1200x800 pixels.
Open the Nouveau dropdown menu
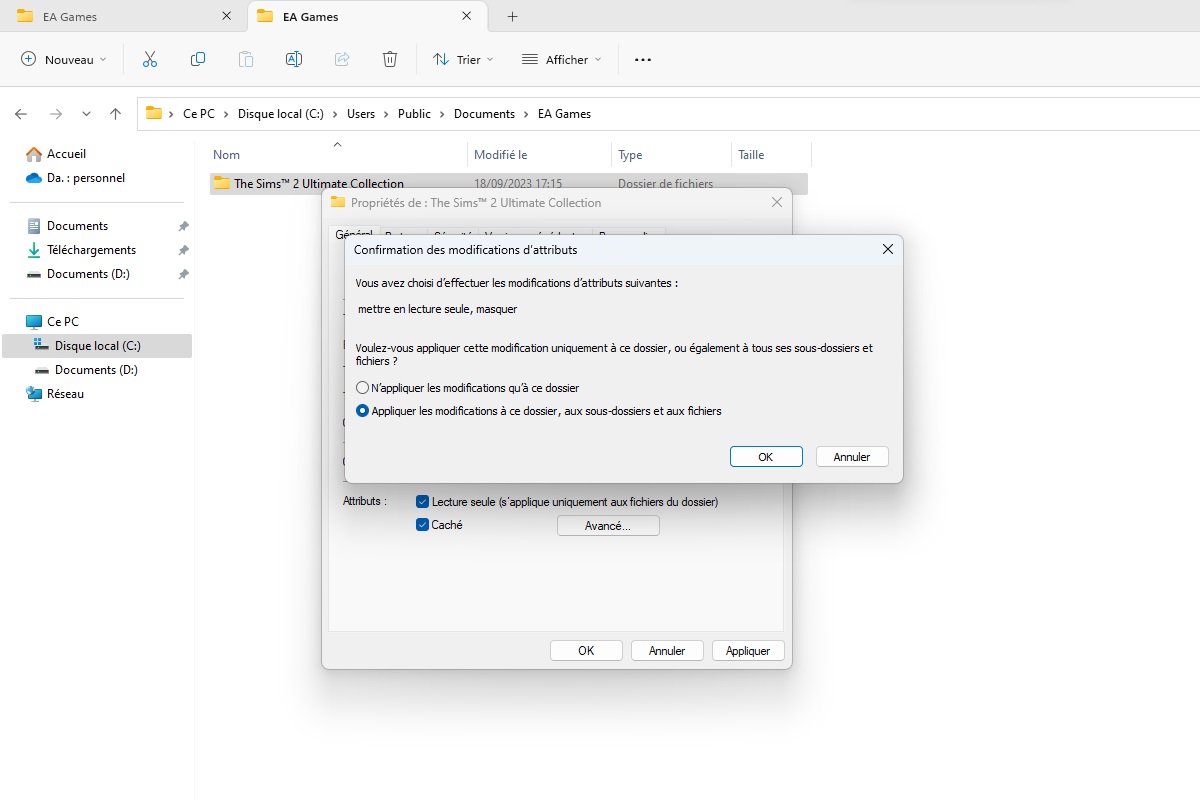pyautogui.click(x=64, y=60)
